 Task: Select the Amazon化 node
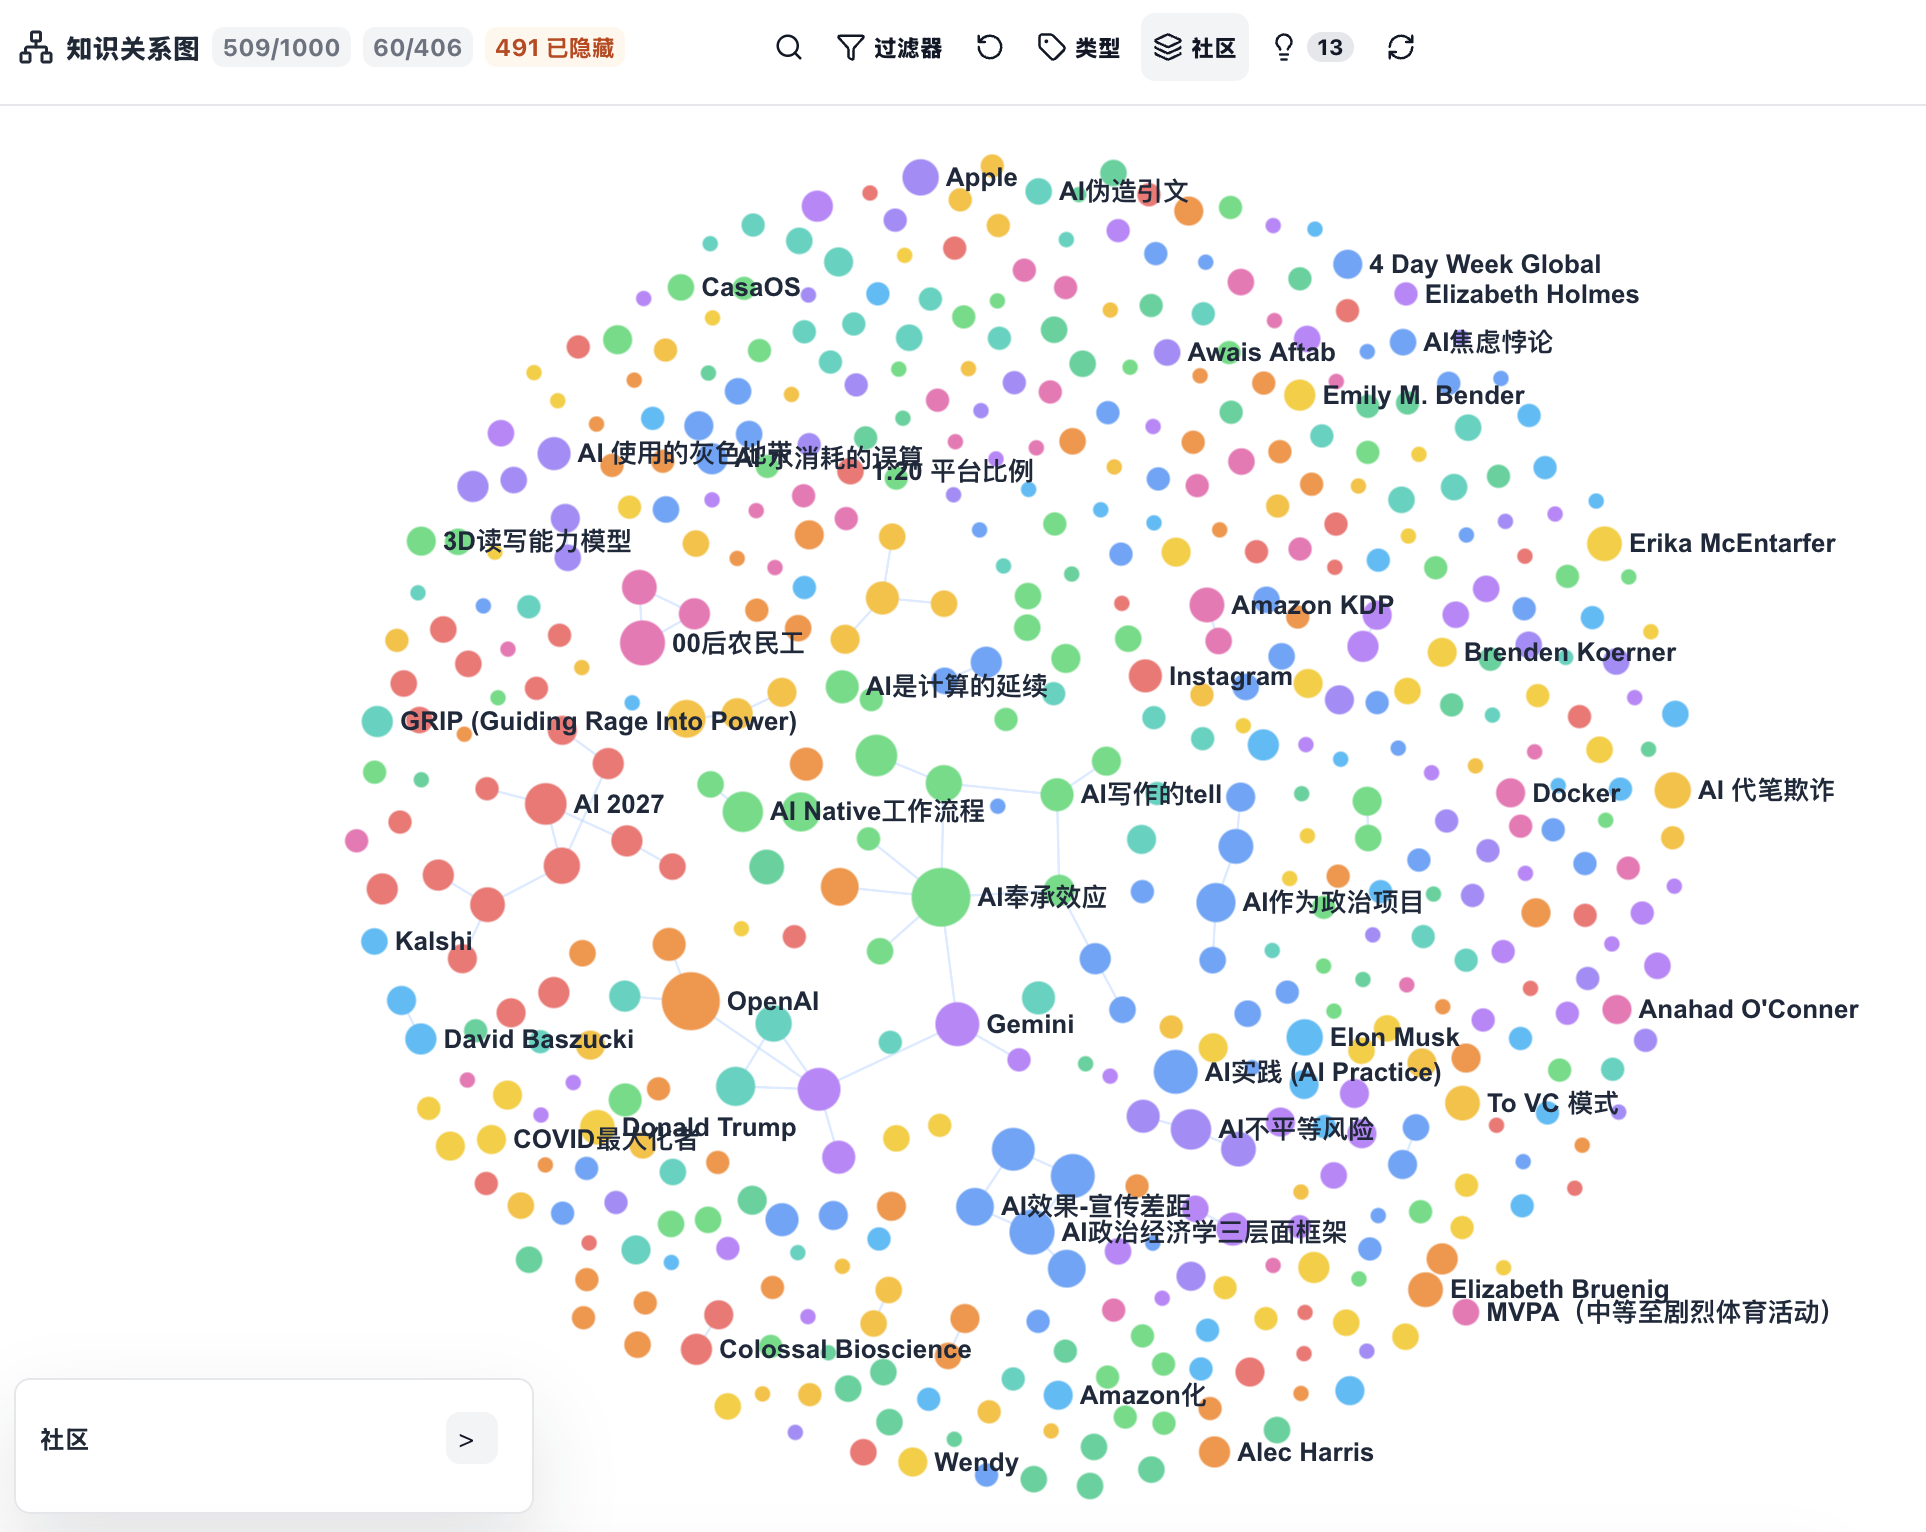point(1058,1395)
